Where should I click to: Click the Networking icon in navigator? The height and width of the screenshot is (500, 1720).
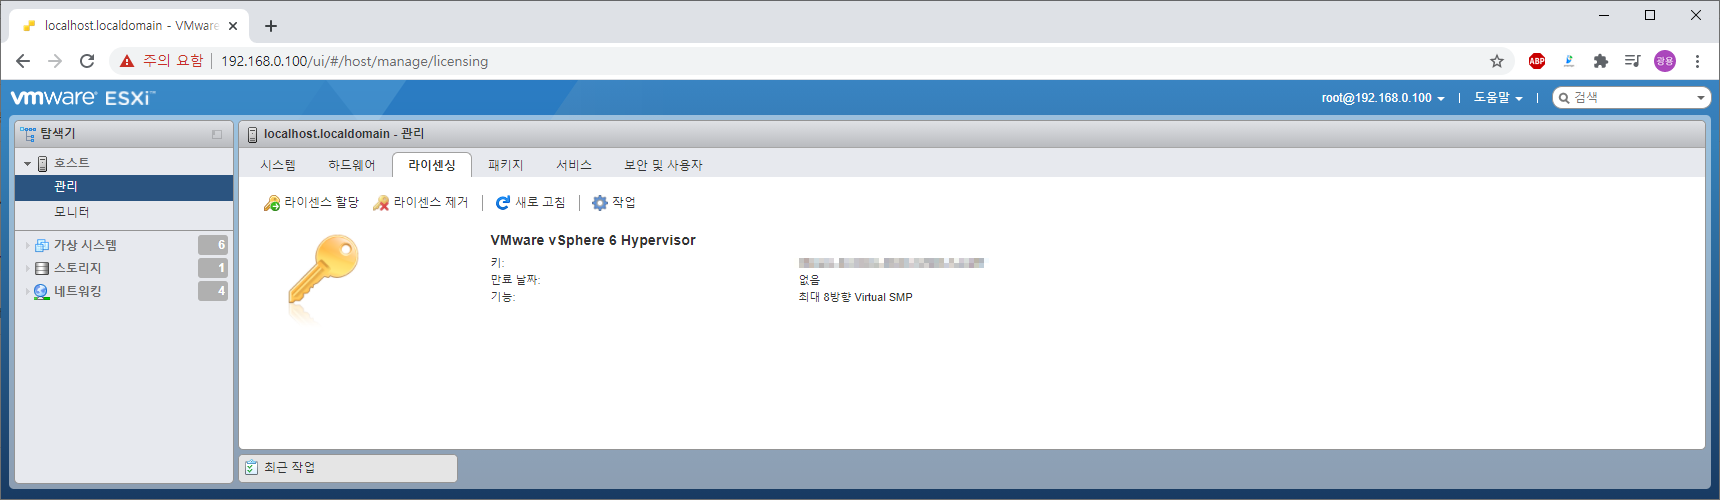coord(42,291)
